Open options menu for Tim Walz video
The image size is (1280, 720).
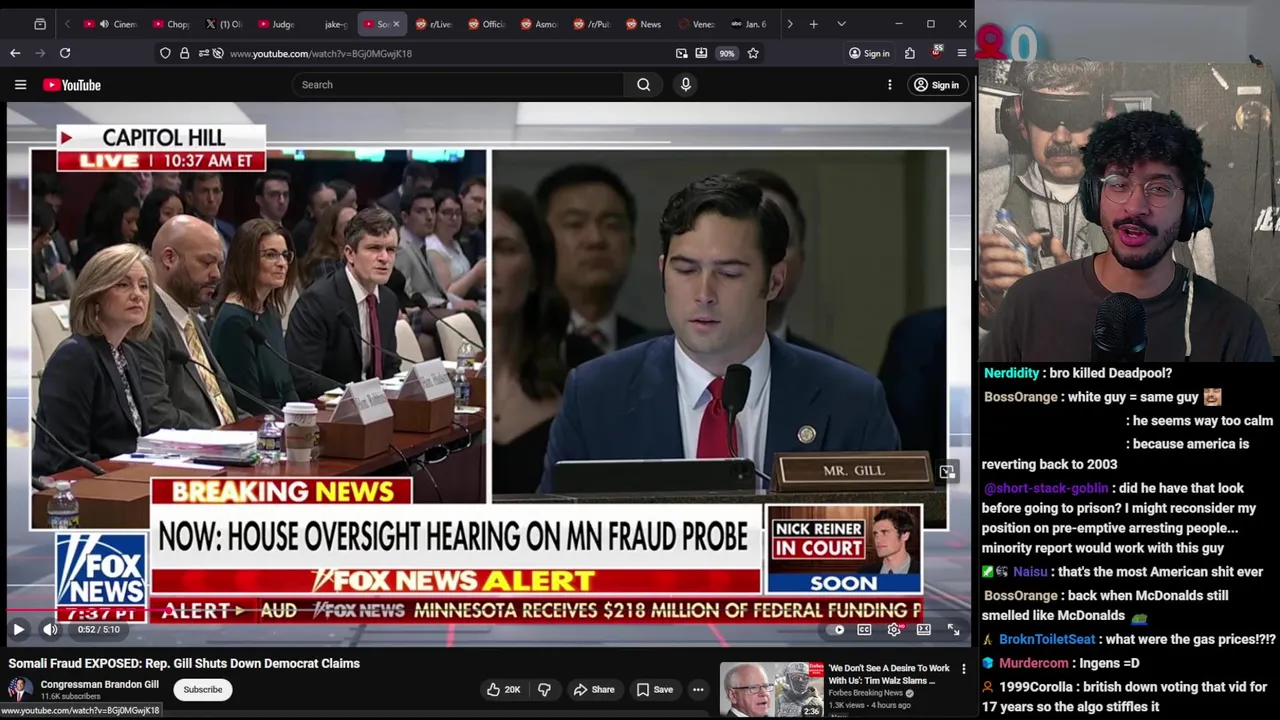pyautogui.click(x=964, y=668)
